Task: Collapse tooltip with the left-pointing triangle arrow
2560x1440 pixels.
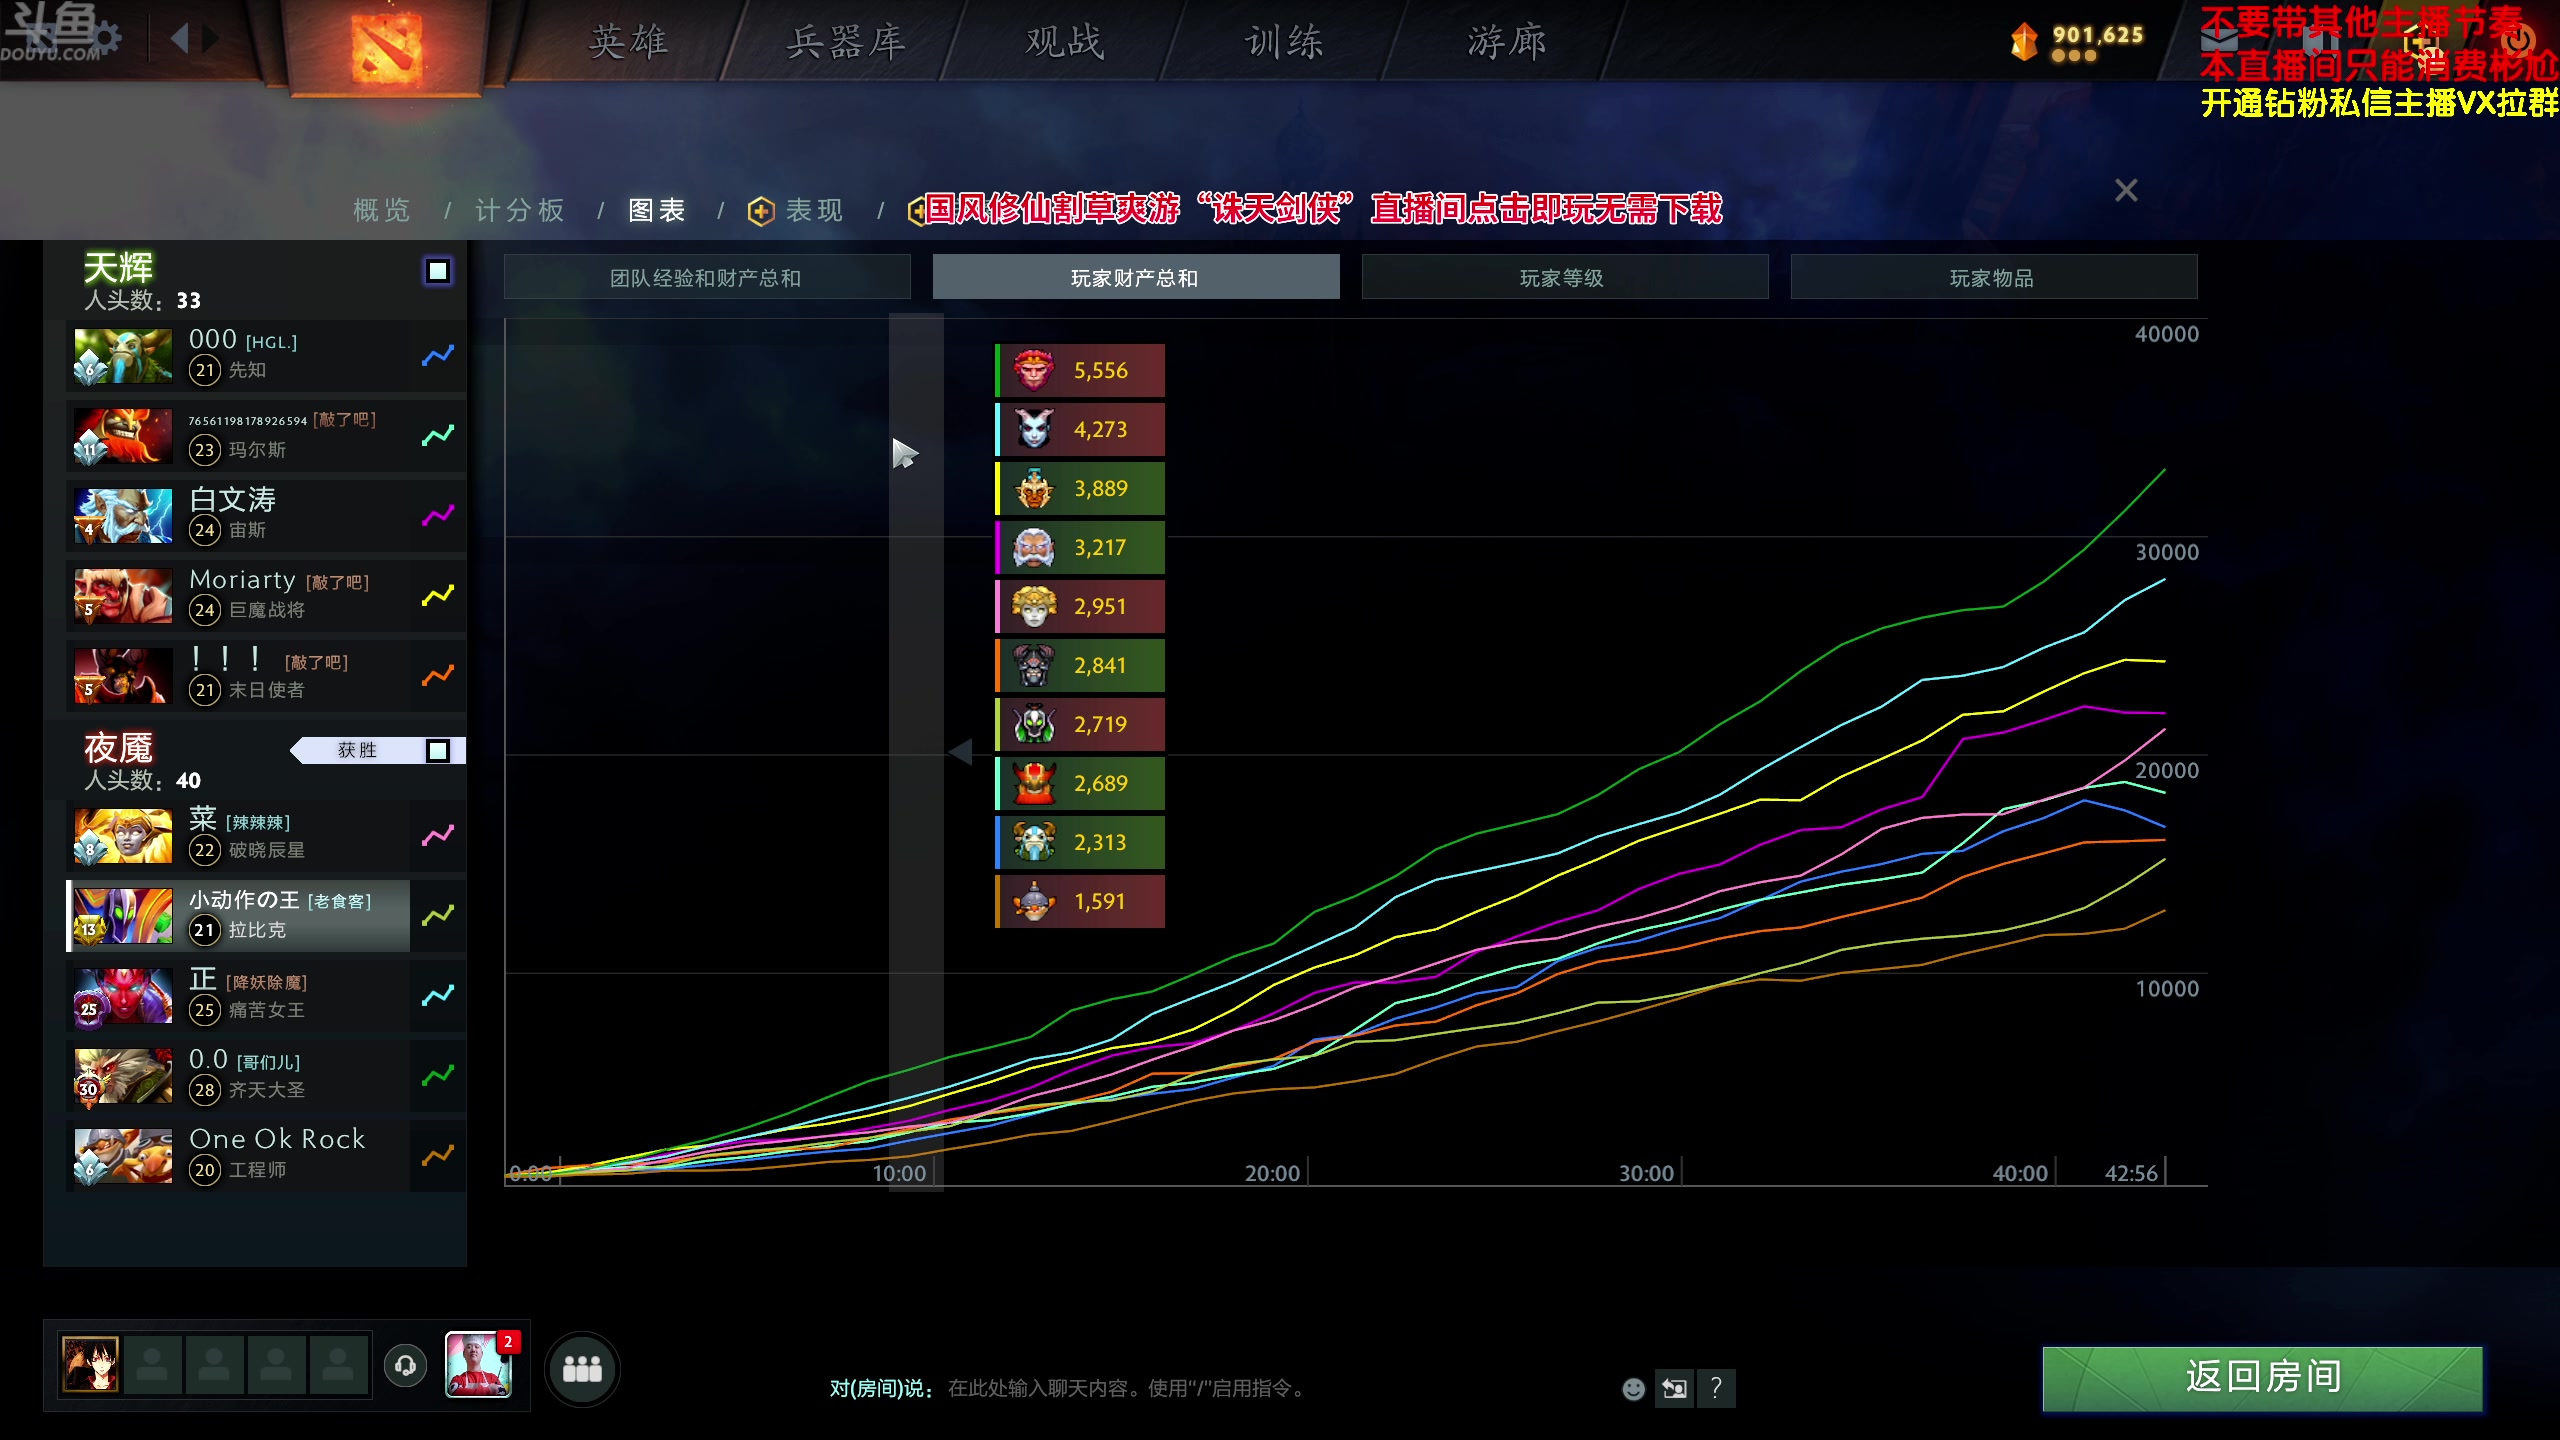Action: [961, 752]
